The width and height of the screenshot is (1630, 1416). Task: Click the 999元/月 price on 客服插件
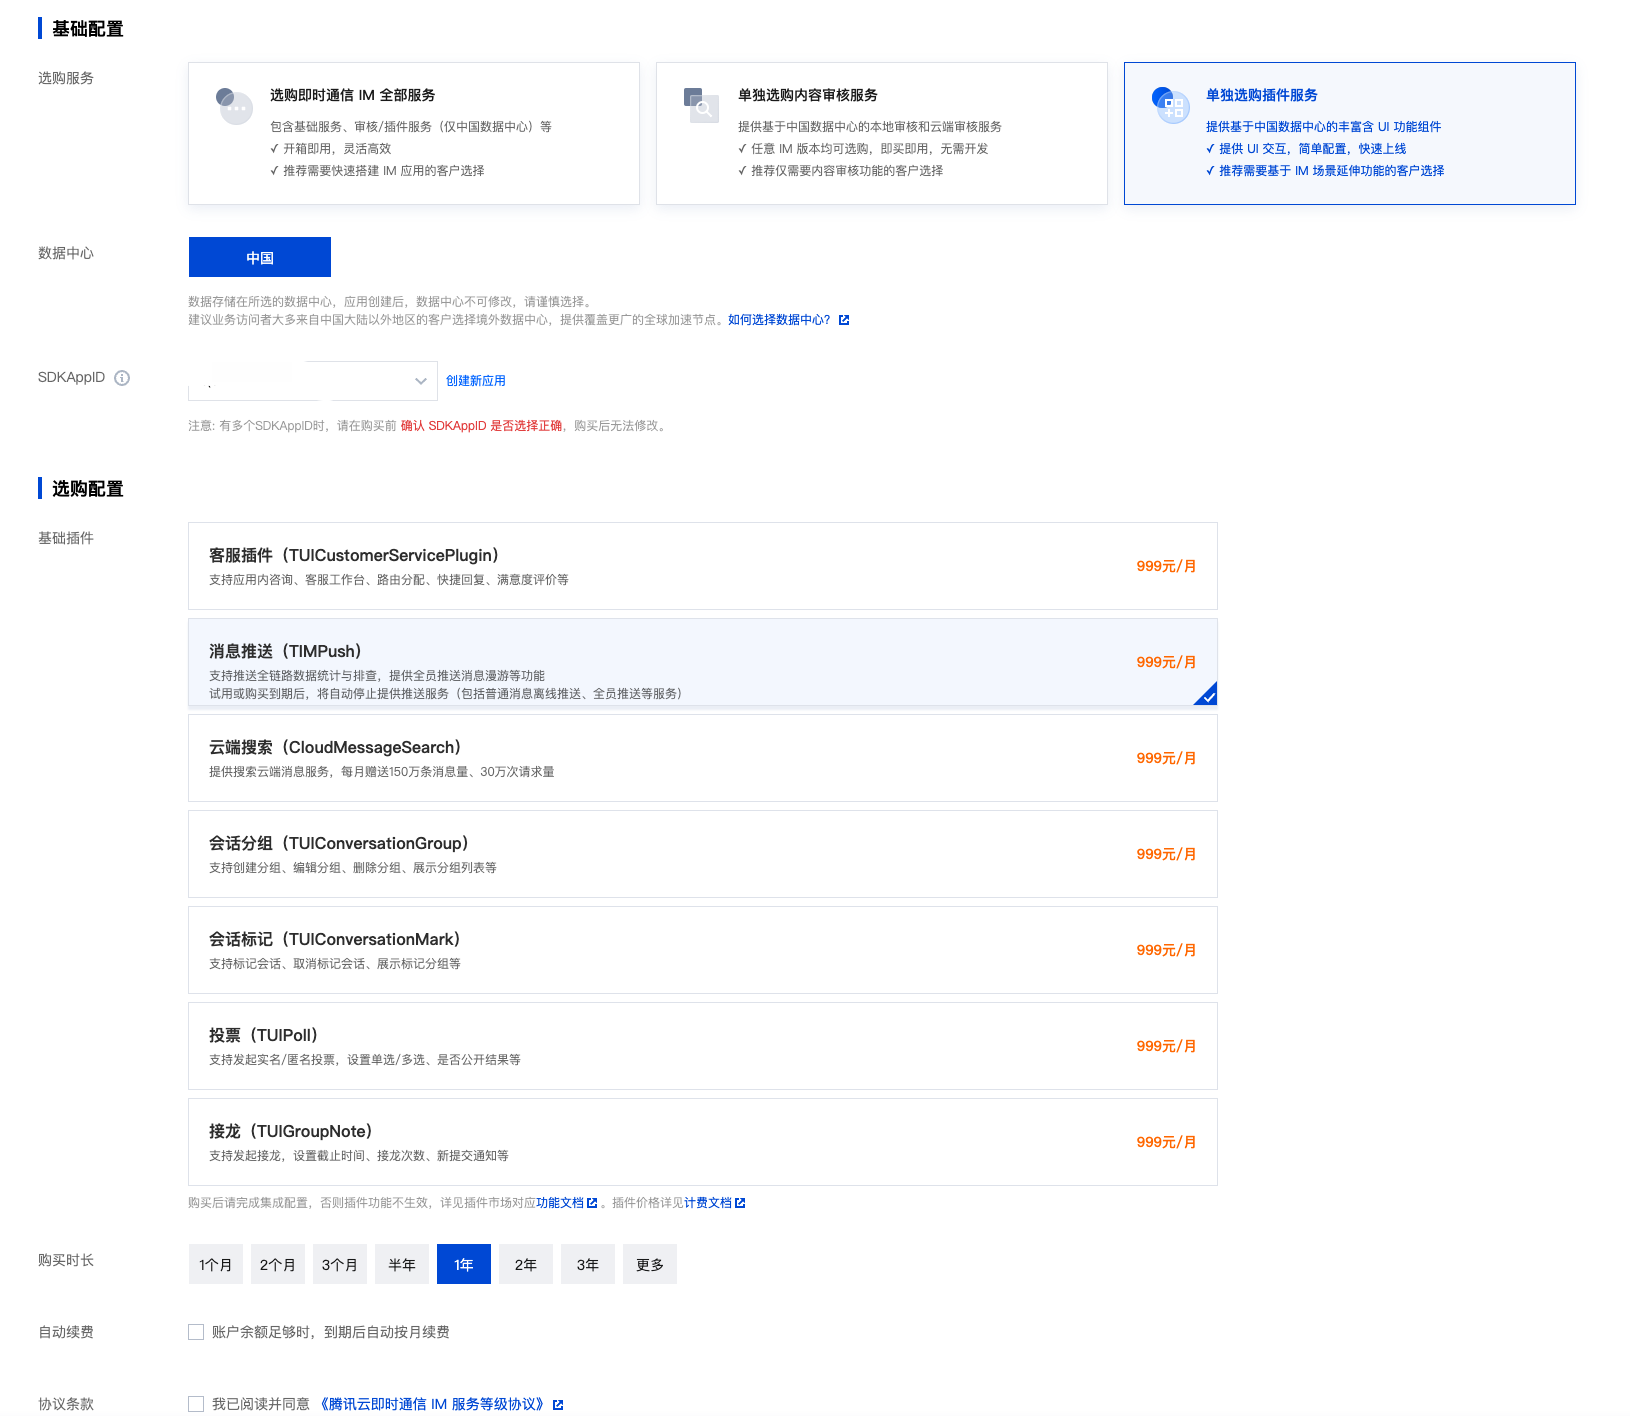1166,566
